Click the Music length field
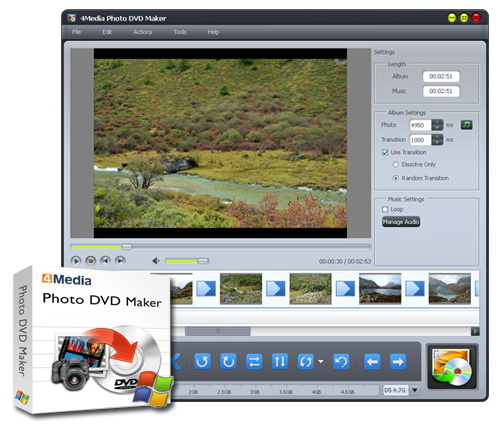This screenshot has height=425, width=500. tap(441, 91)
